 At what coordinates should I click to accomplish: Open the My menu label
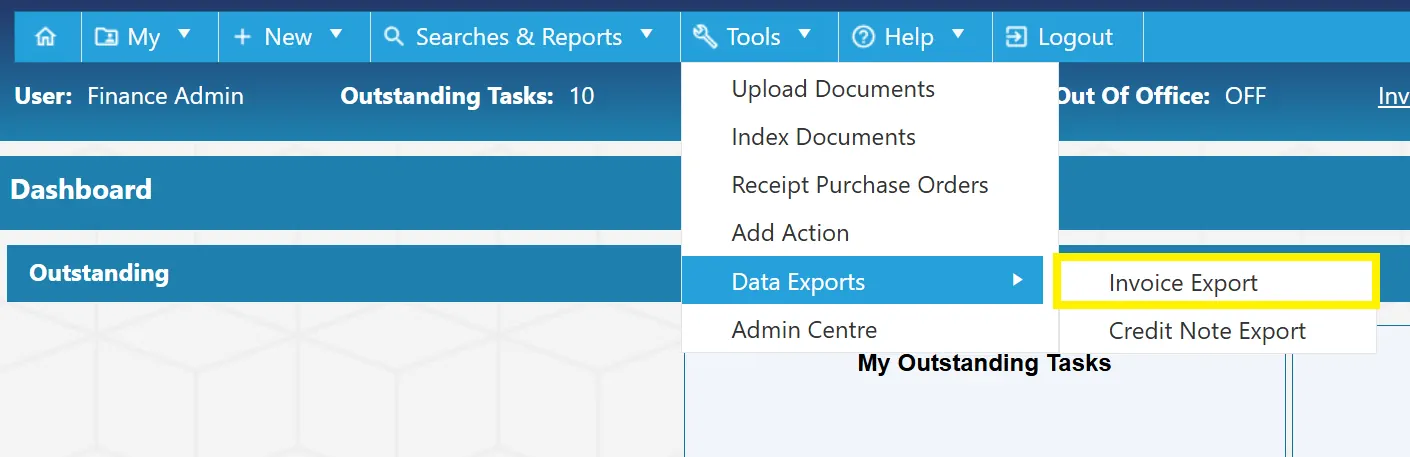tap(144, 37)
